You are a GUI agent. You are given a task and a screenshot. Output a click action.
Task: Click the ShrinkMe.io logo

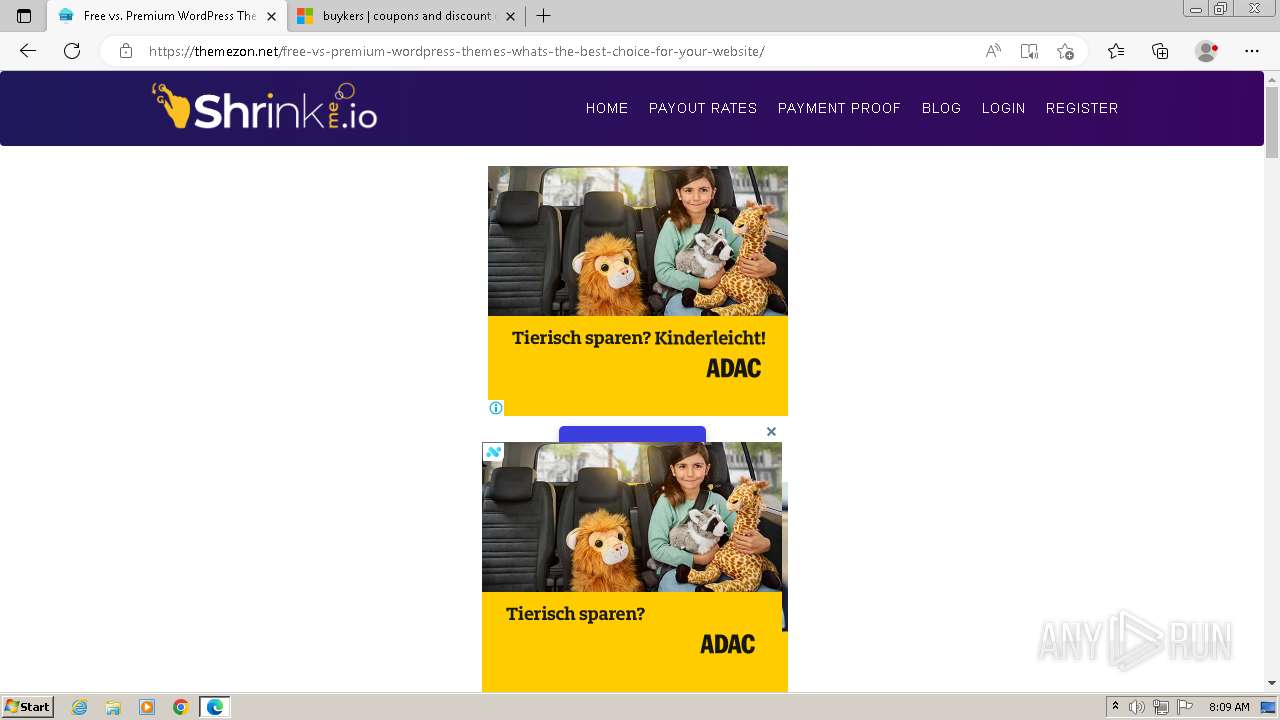[x=265, y=107]
